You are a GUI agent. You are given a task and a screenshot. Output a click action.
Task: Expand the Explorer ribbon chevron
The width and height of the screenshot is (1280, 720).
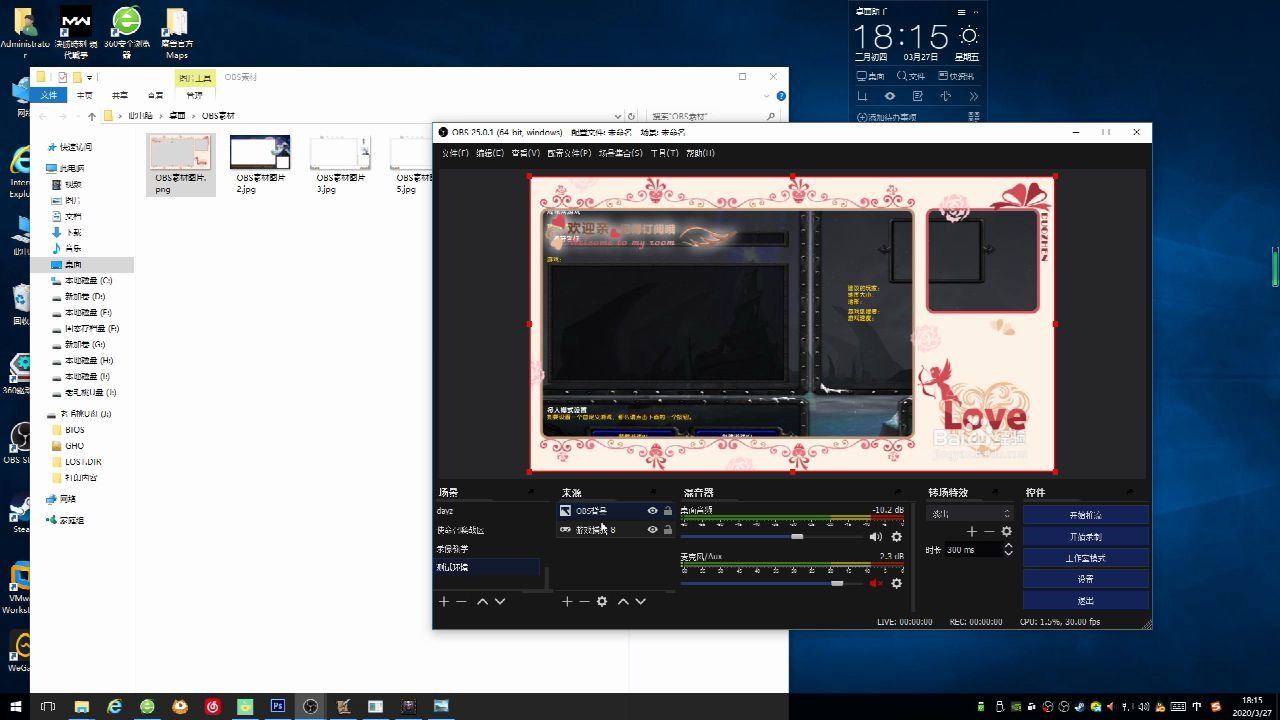click(x=768, y=95)
